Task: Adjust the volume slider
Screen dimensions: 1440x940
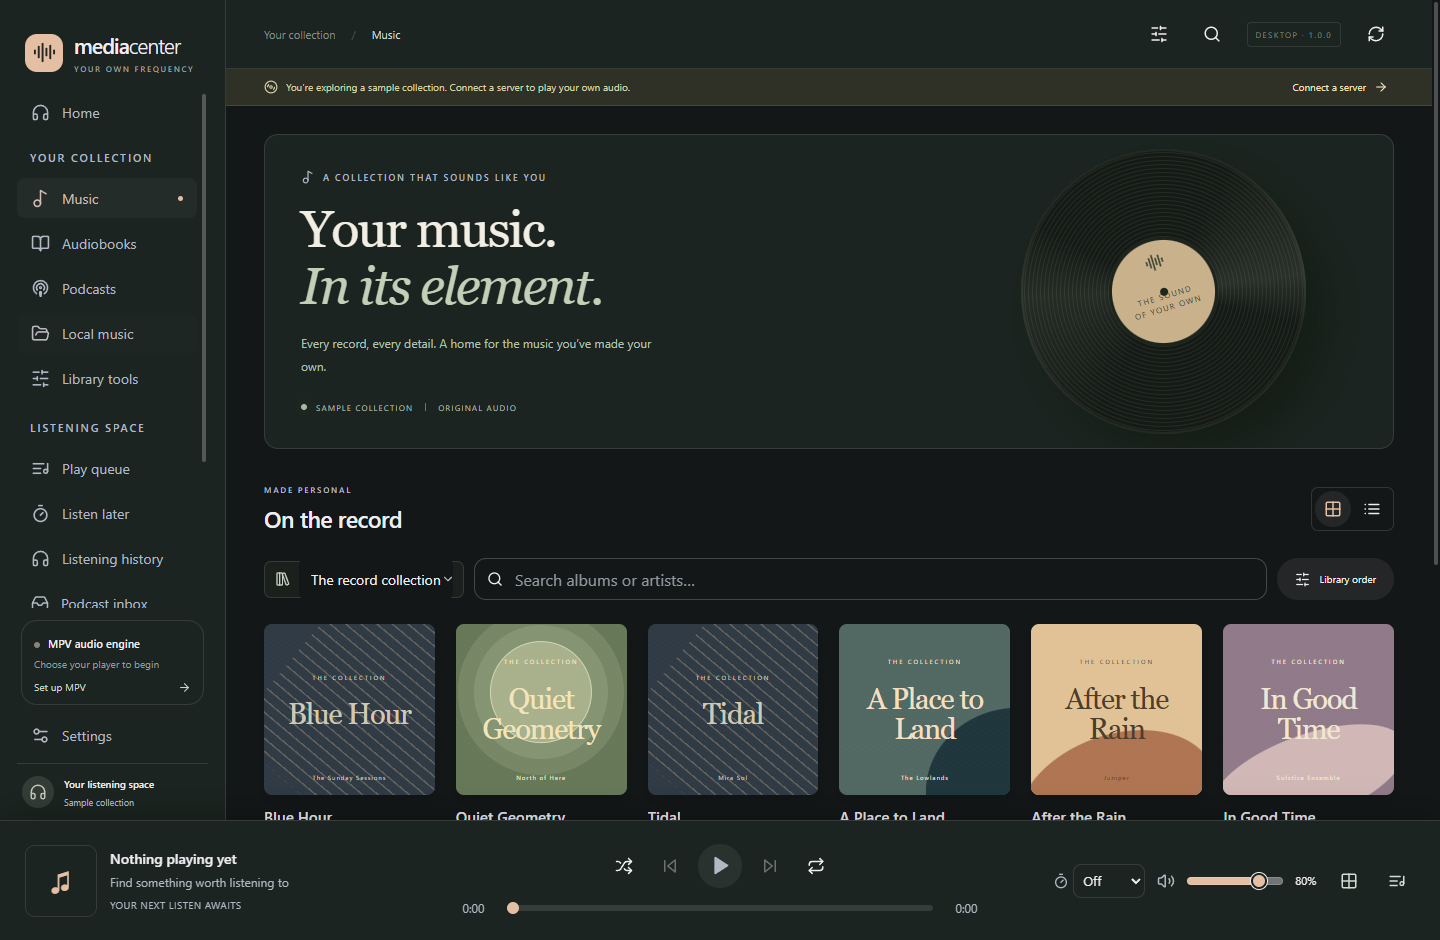Action: [x=1234, y=881]
